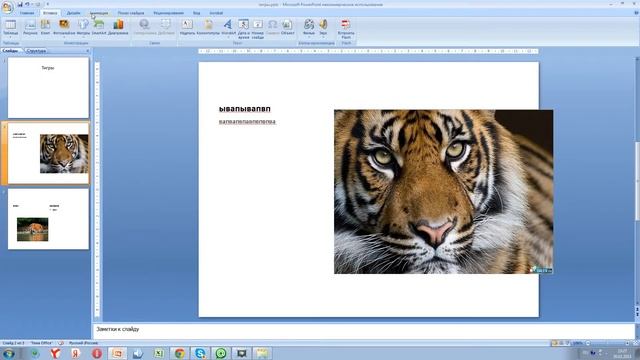
Task: Open the Acrobat ribbon tab
Action: [x=216, y=13]
